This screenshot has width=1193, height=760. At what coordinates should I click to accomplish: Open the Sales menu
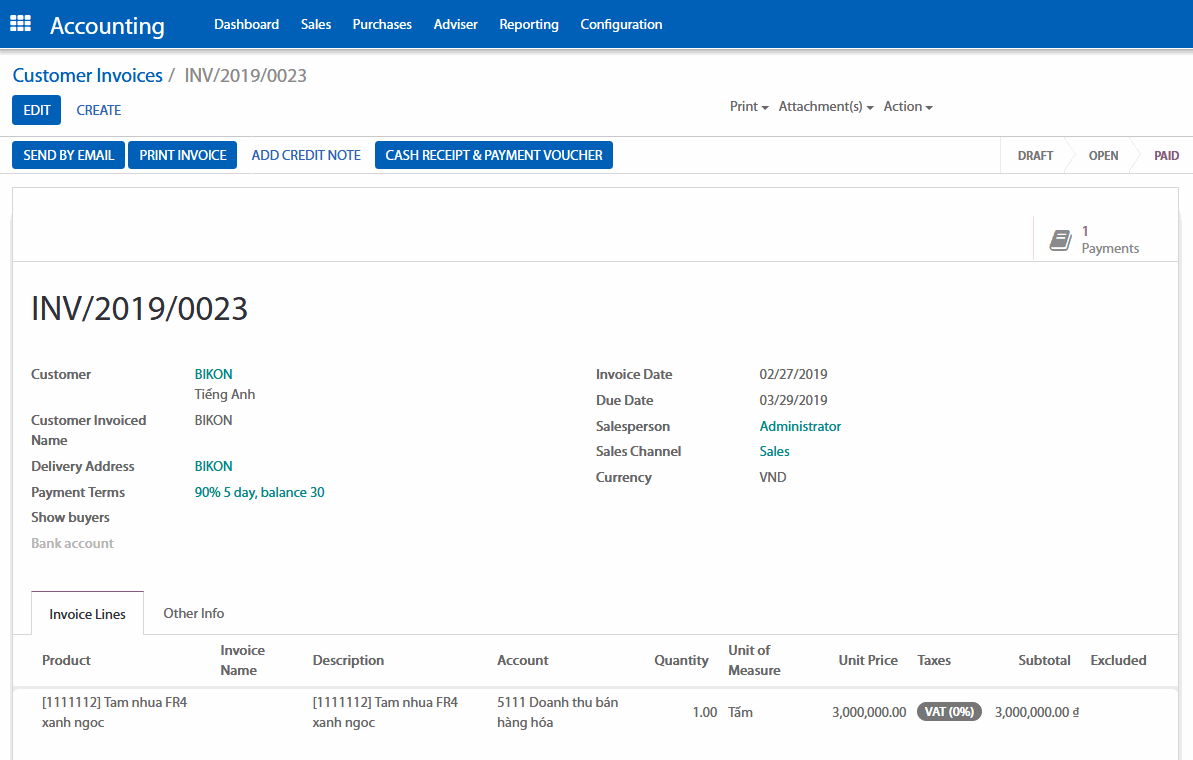tap(315, 24)
